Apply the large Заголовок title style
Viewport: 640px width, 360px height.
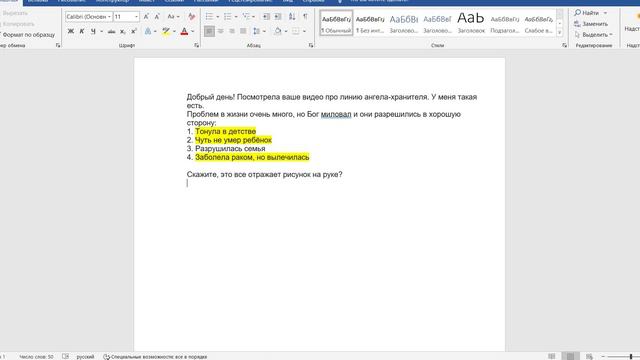point(471,23)
